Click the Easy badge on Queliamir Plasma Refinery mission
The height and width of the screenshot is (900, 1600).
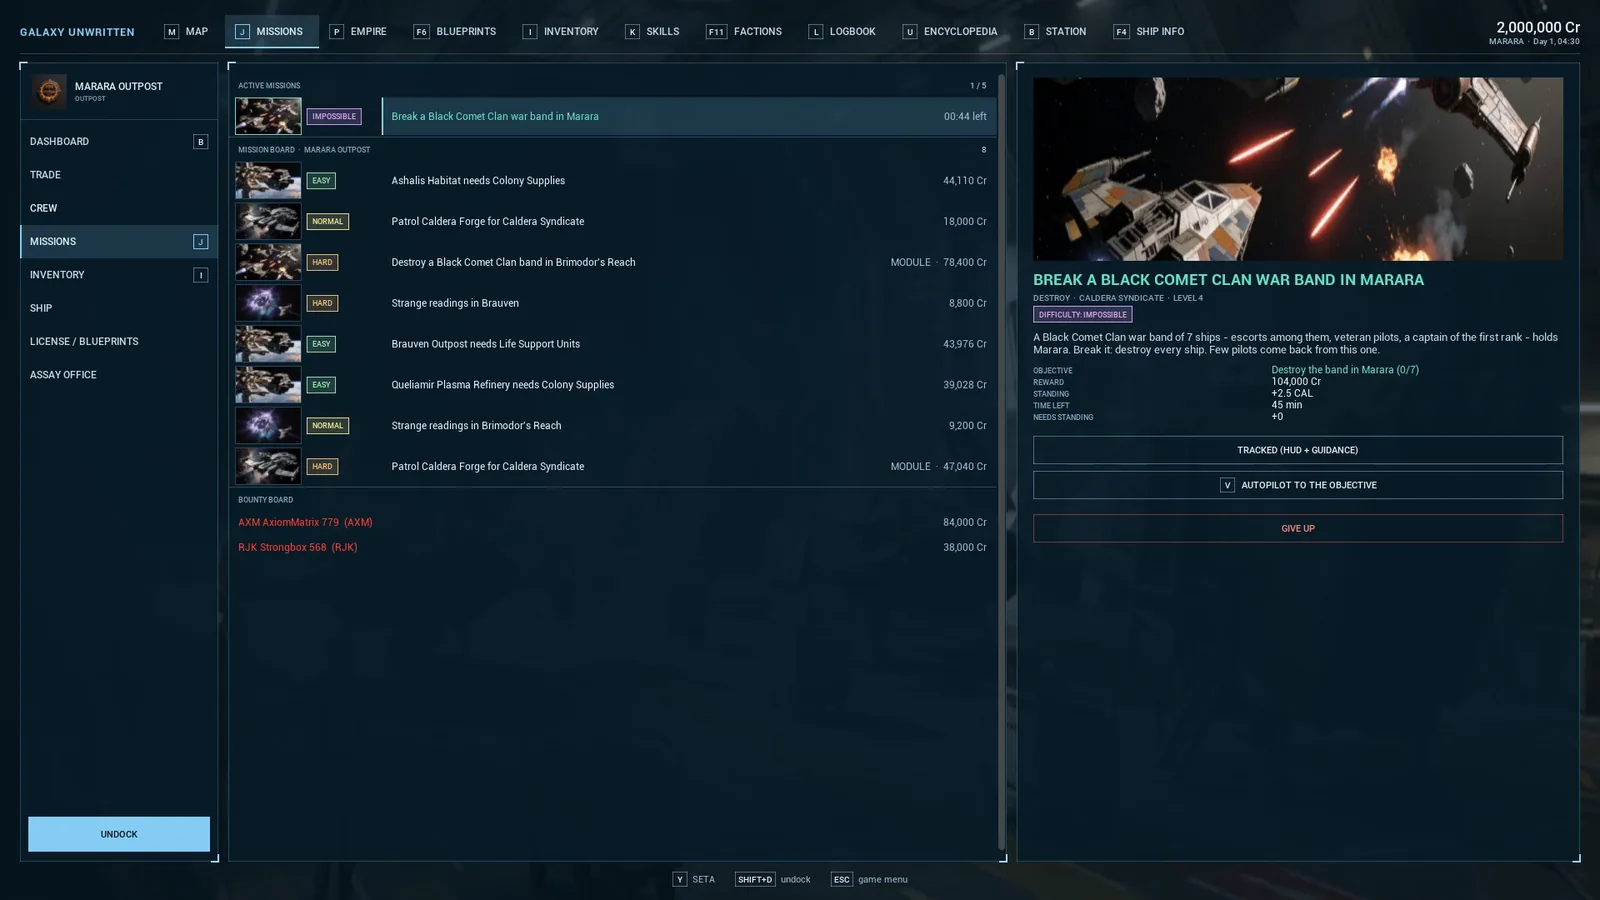tap(321, 385)
